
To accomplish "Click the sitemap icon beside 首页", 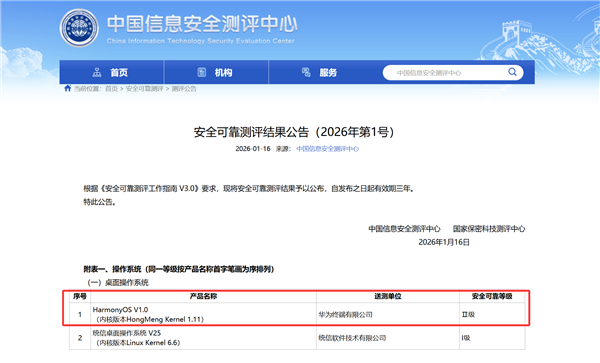I will pos(97,72).
